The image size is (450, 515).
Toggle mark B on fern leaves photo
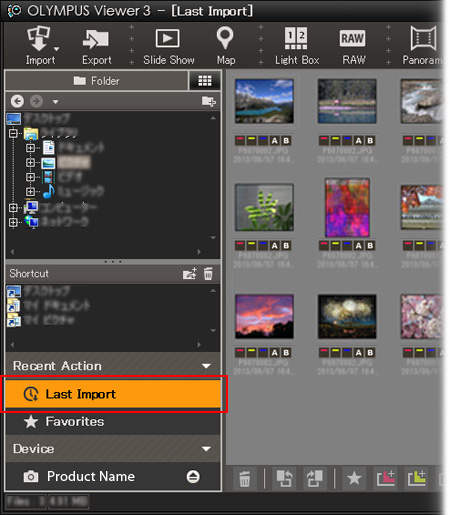tap(286, 245)
